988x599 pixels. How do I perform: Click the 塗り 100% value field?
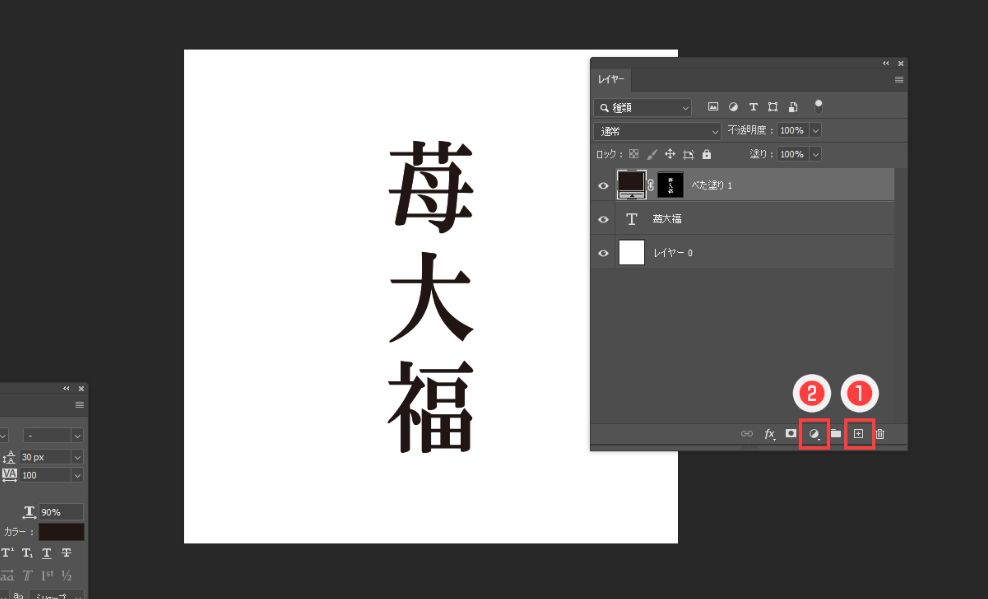(x=793, y=154)
